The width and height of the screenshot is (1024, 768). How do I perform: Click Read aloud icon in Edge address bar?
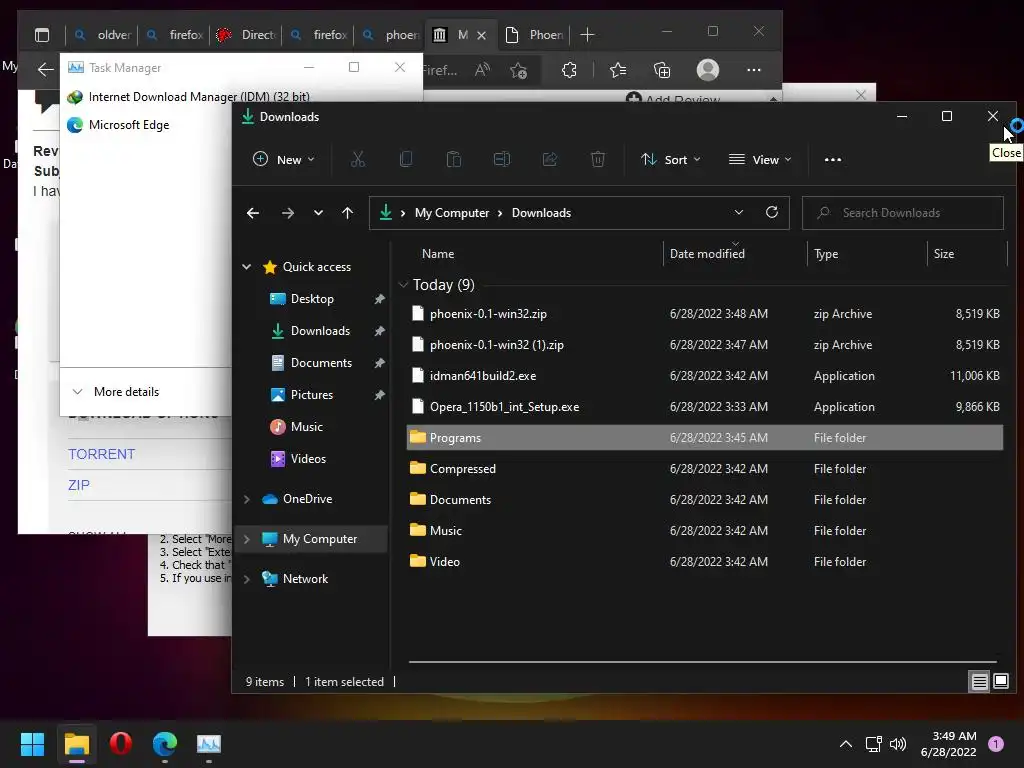click(482, 70)
